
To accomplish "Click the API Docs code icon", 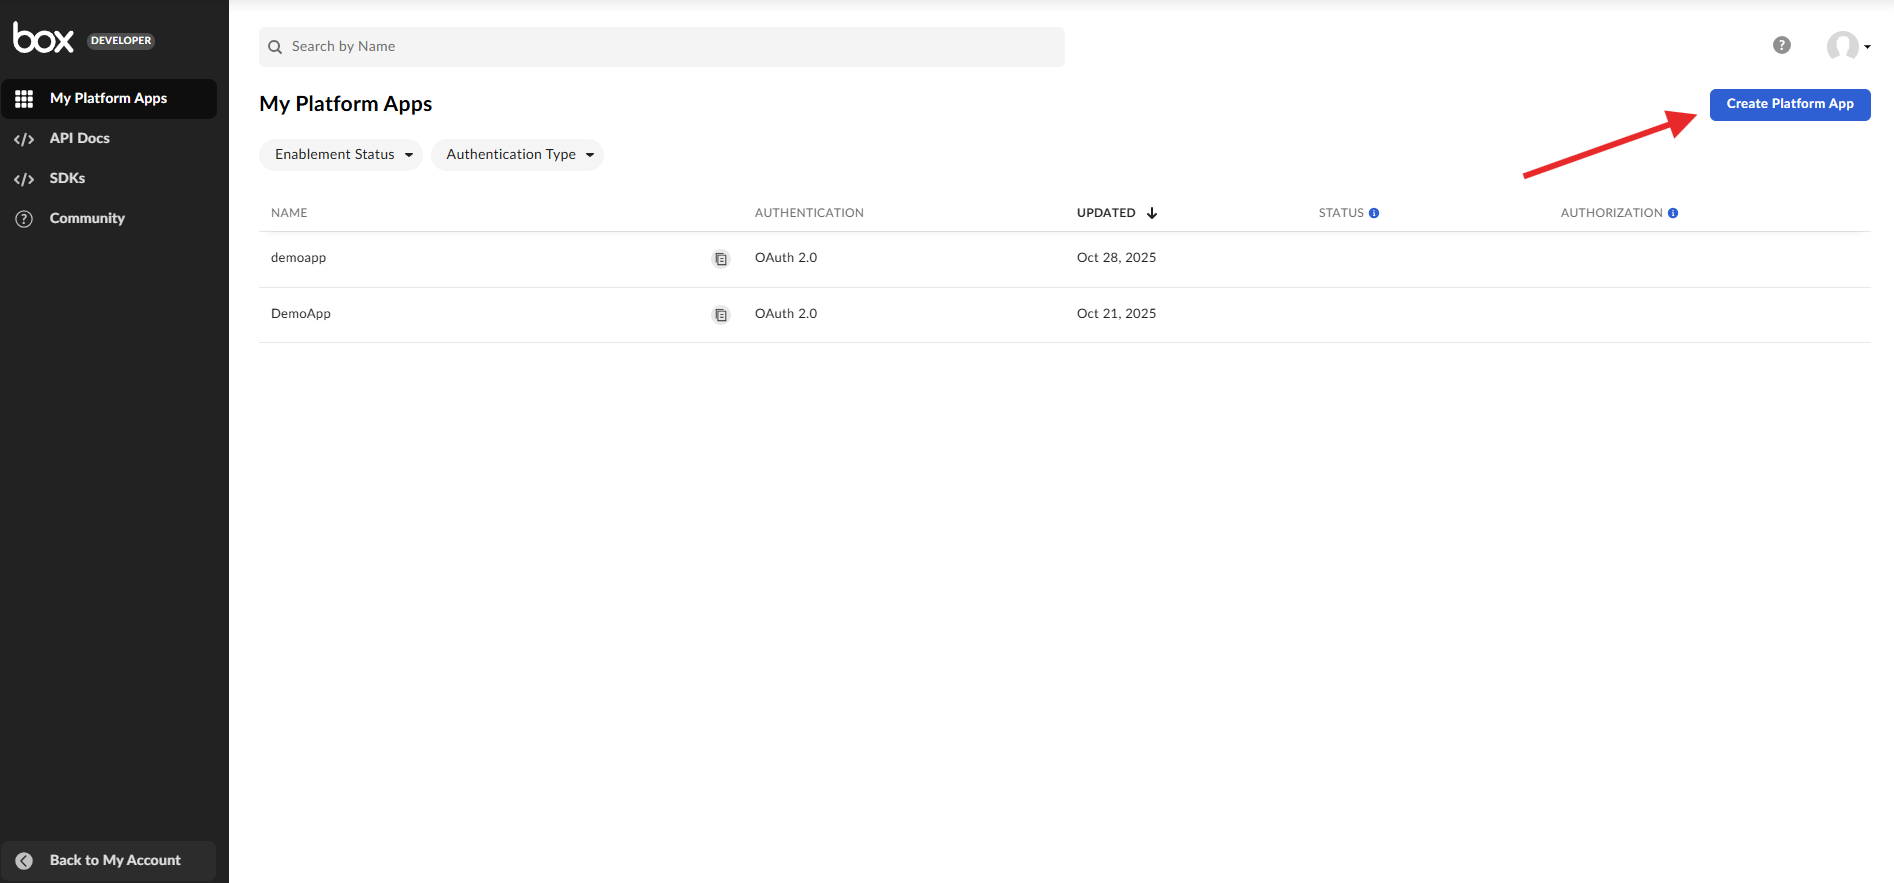I will point(24,139).
